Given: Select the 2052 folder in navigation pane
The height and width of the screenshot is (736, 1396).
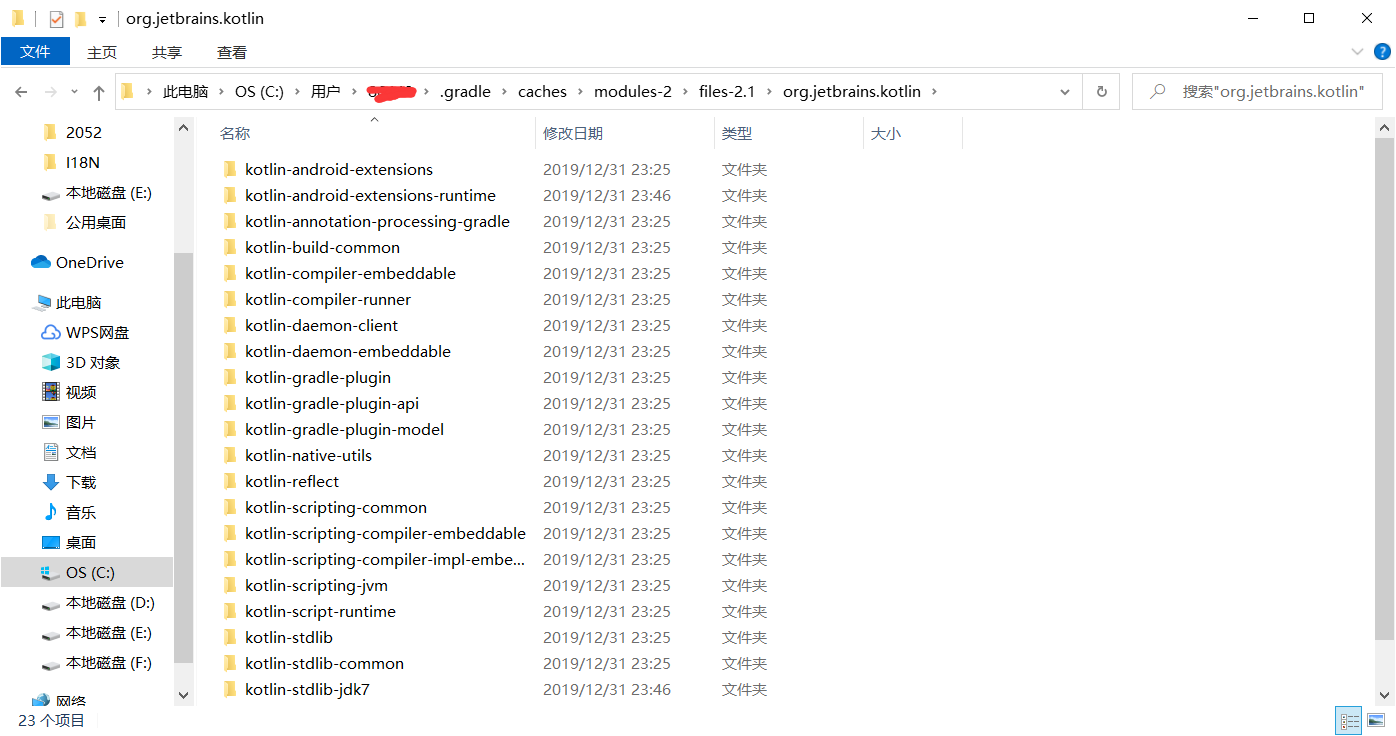Looking at the screenshot, I should point(84,132).
